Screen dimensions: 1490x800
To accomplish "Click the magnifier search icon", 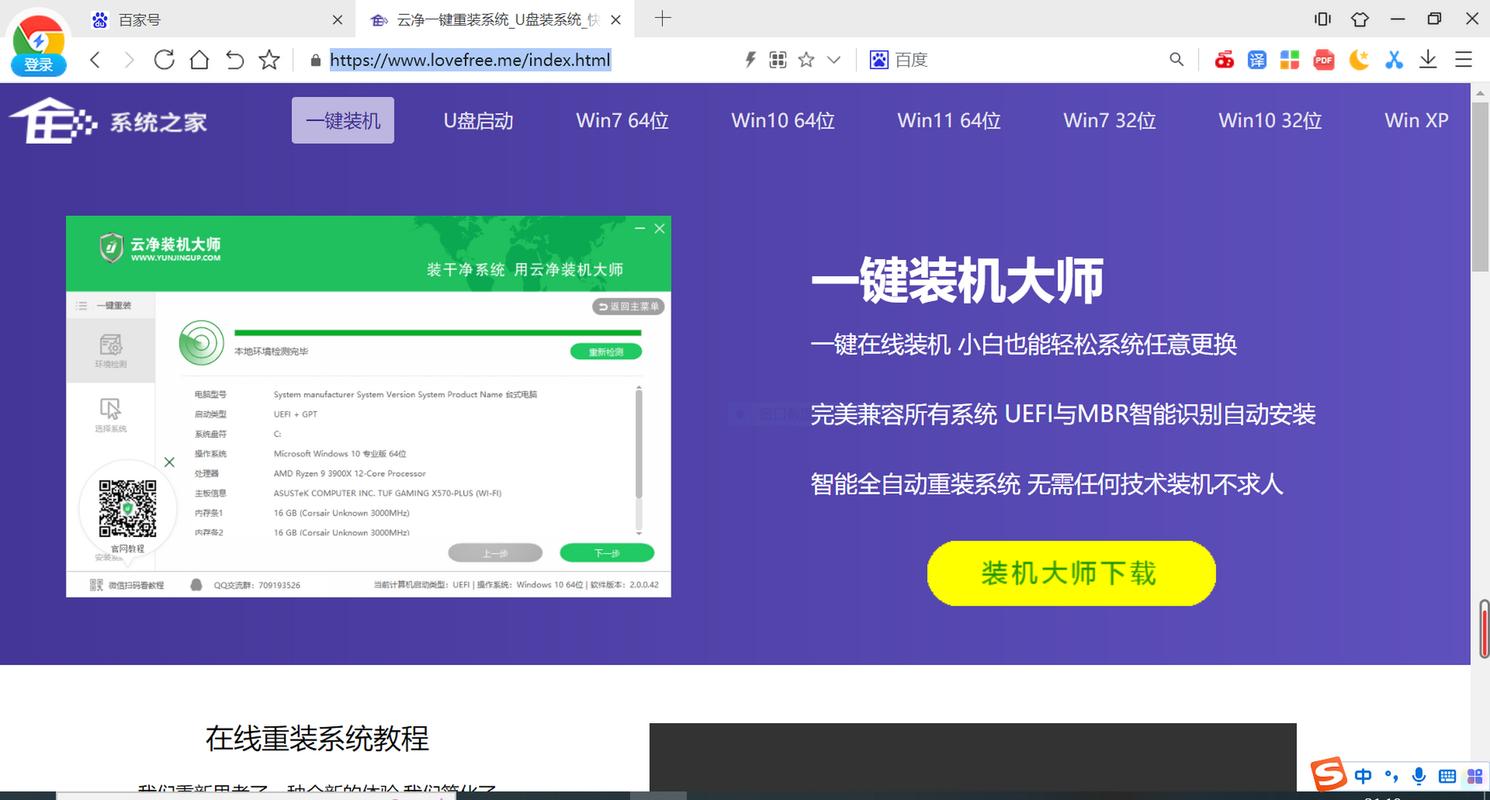I will (x=1177, y=60).
